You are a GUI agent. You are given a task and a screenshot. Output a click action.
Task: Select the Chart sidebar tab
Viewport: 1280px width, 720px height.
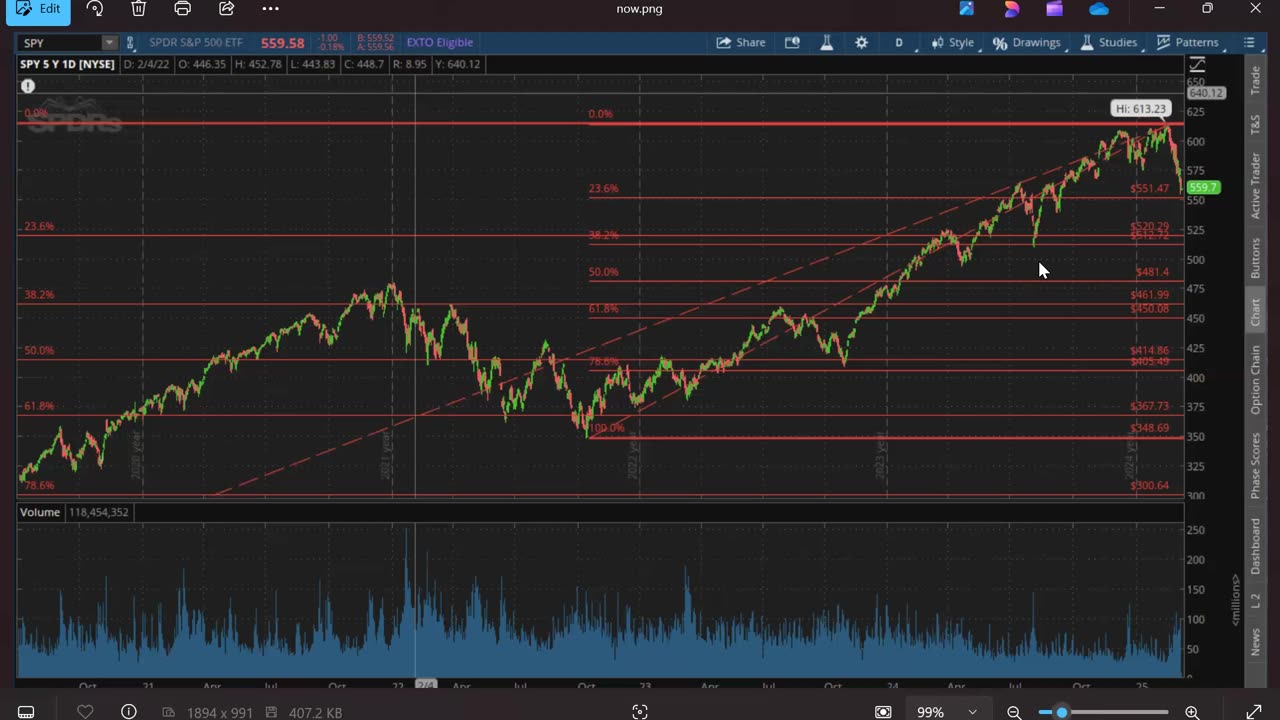[x=1256, y=313]
